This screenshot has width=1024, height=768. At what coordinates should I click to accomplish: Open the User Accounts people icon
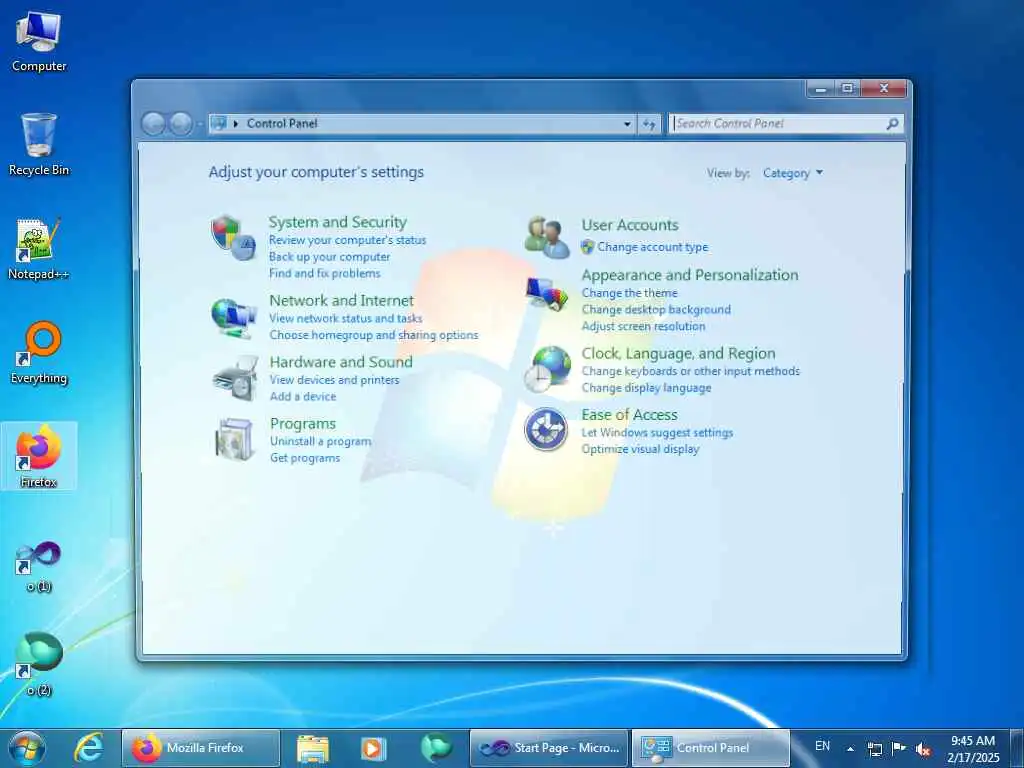pos(547,237)
